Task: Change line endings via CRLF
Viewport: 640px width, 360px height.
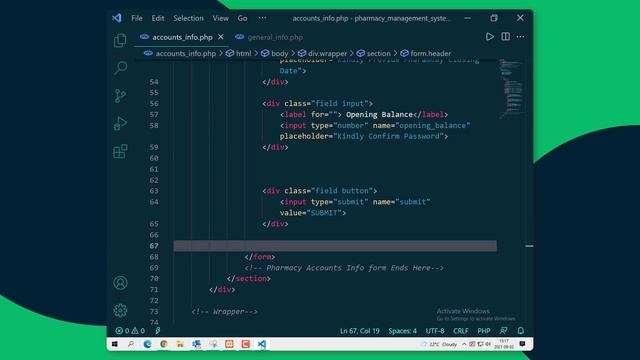Action: [460, 331]
